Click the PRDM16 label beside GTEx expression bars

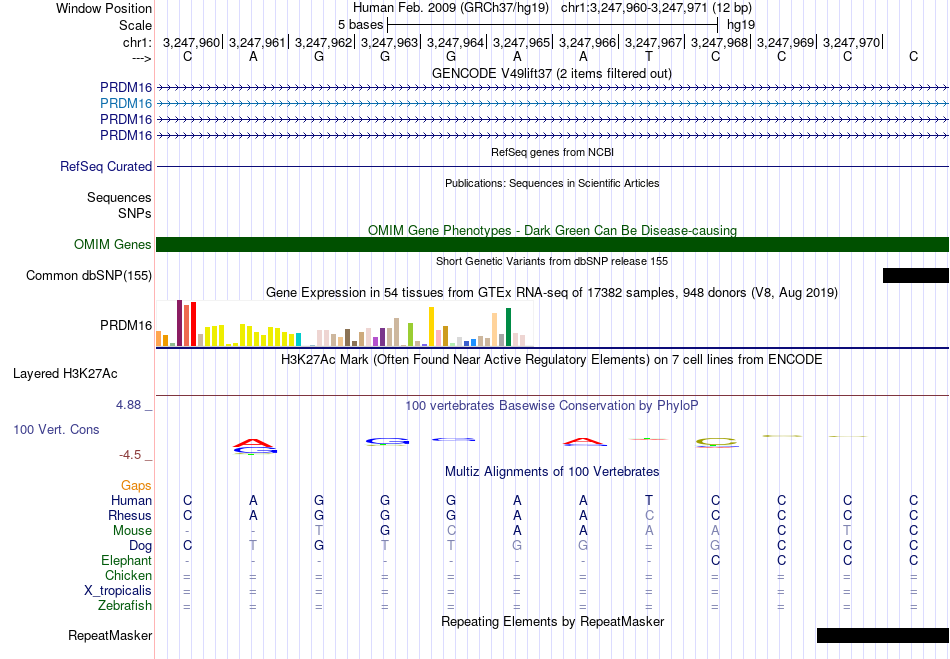126,325
